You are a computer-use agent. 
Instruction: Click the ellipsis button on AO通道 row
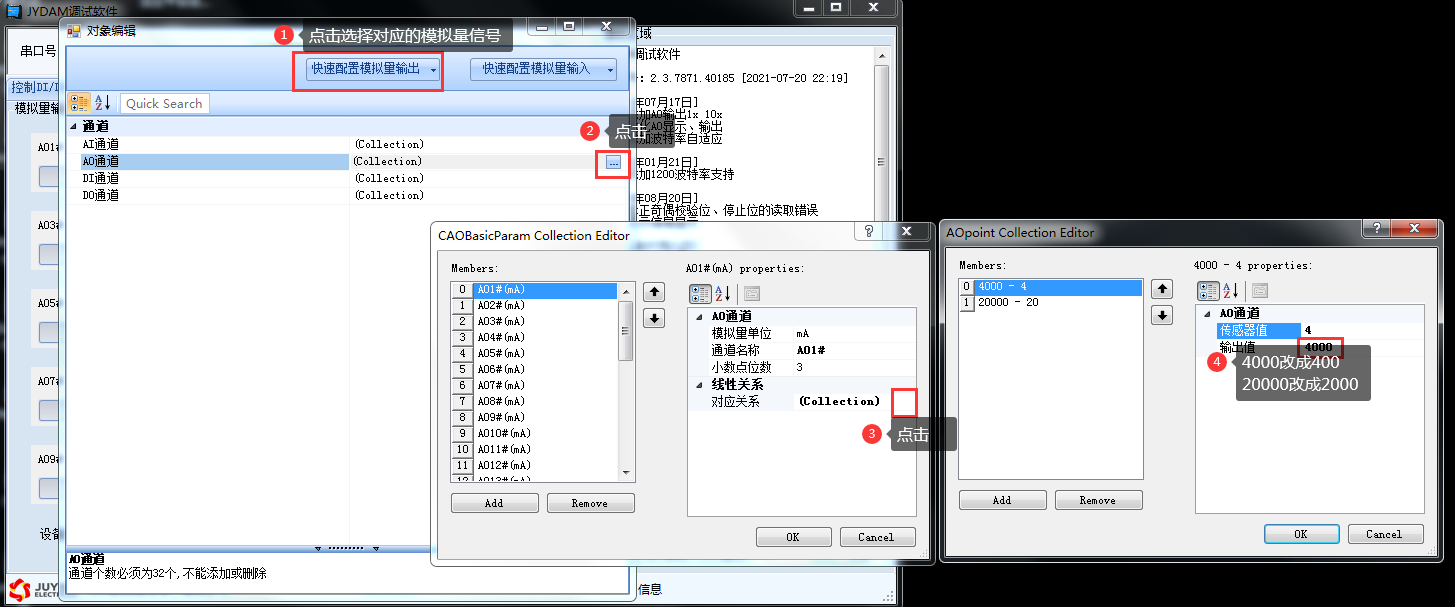613,162
